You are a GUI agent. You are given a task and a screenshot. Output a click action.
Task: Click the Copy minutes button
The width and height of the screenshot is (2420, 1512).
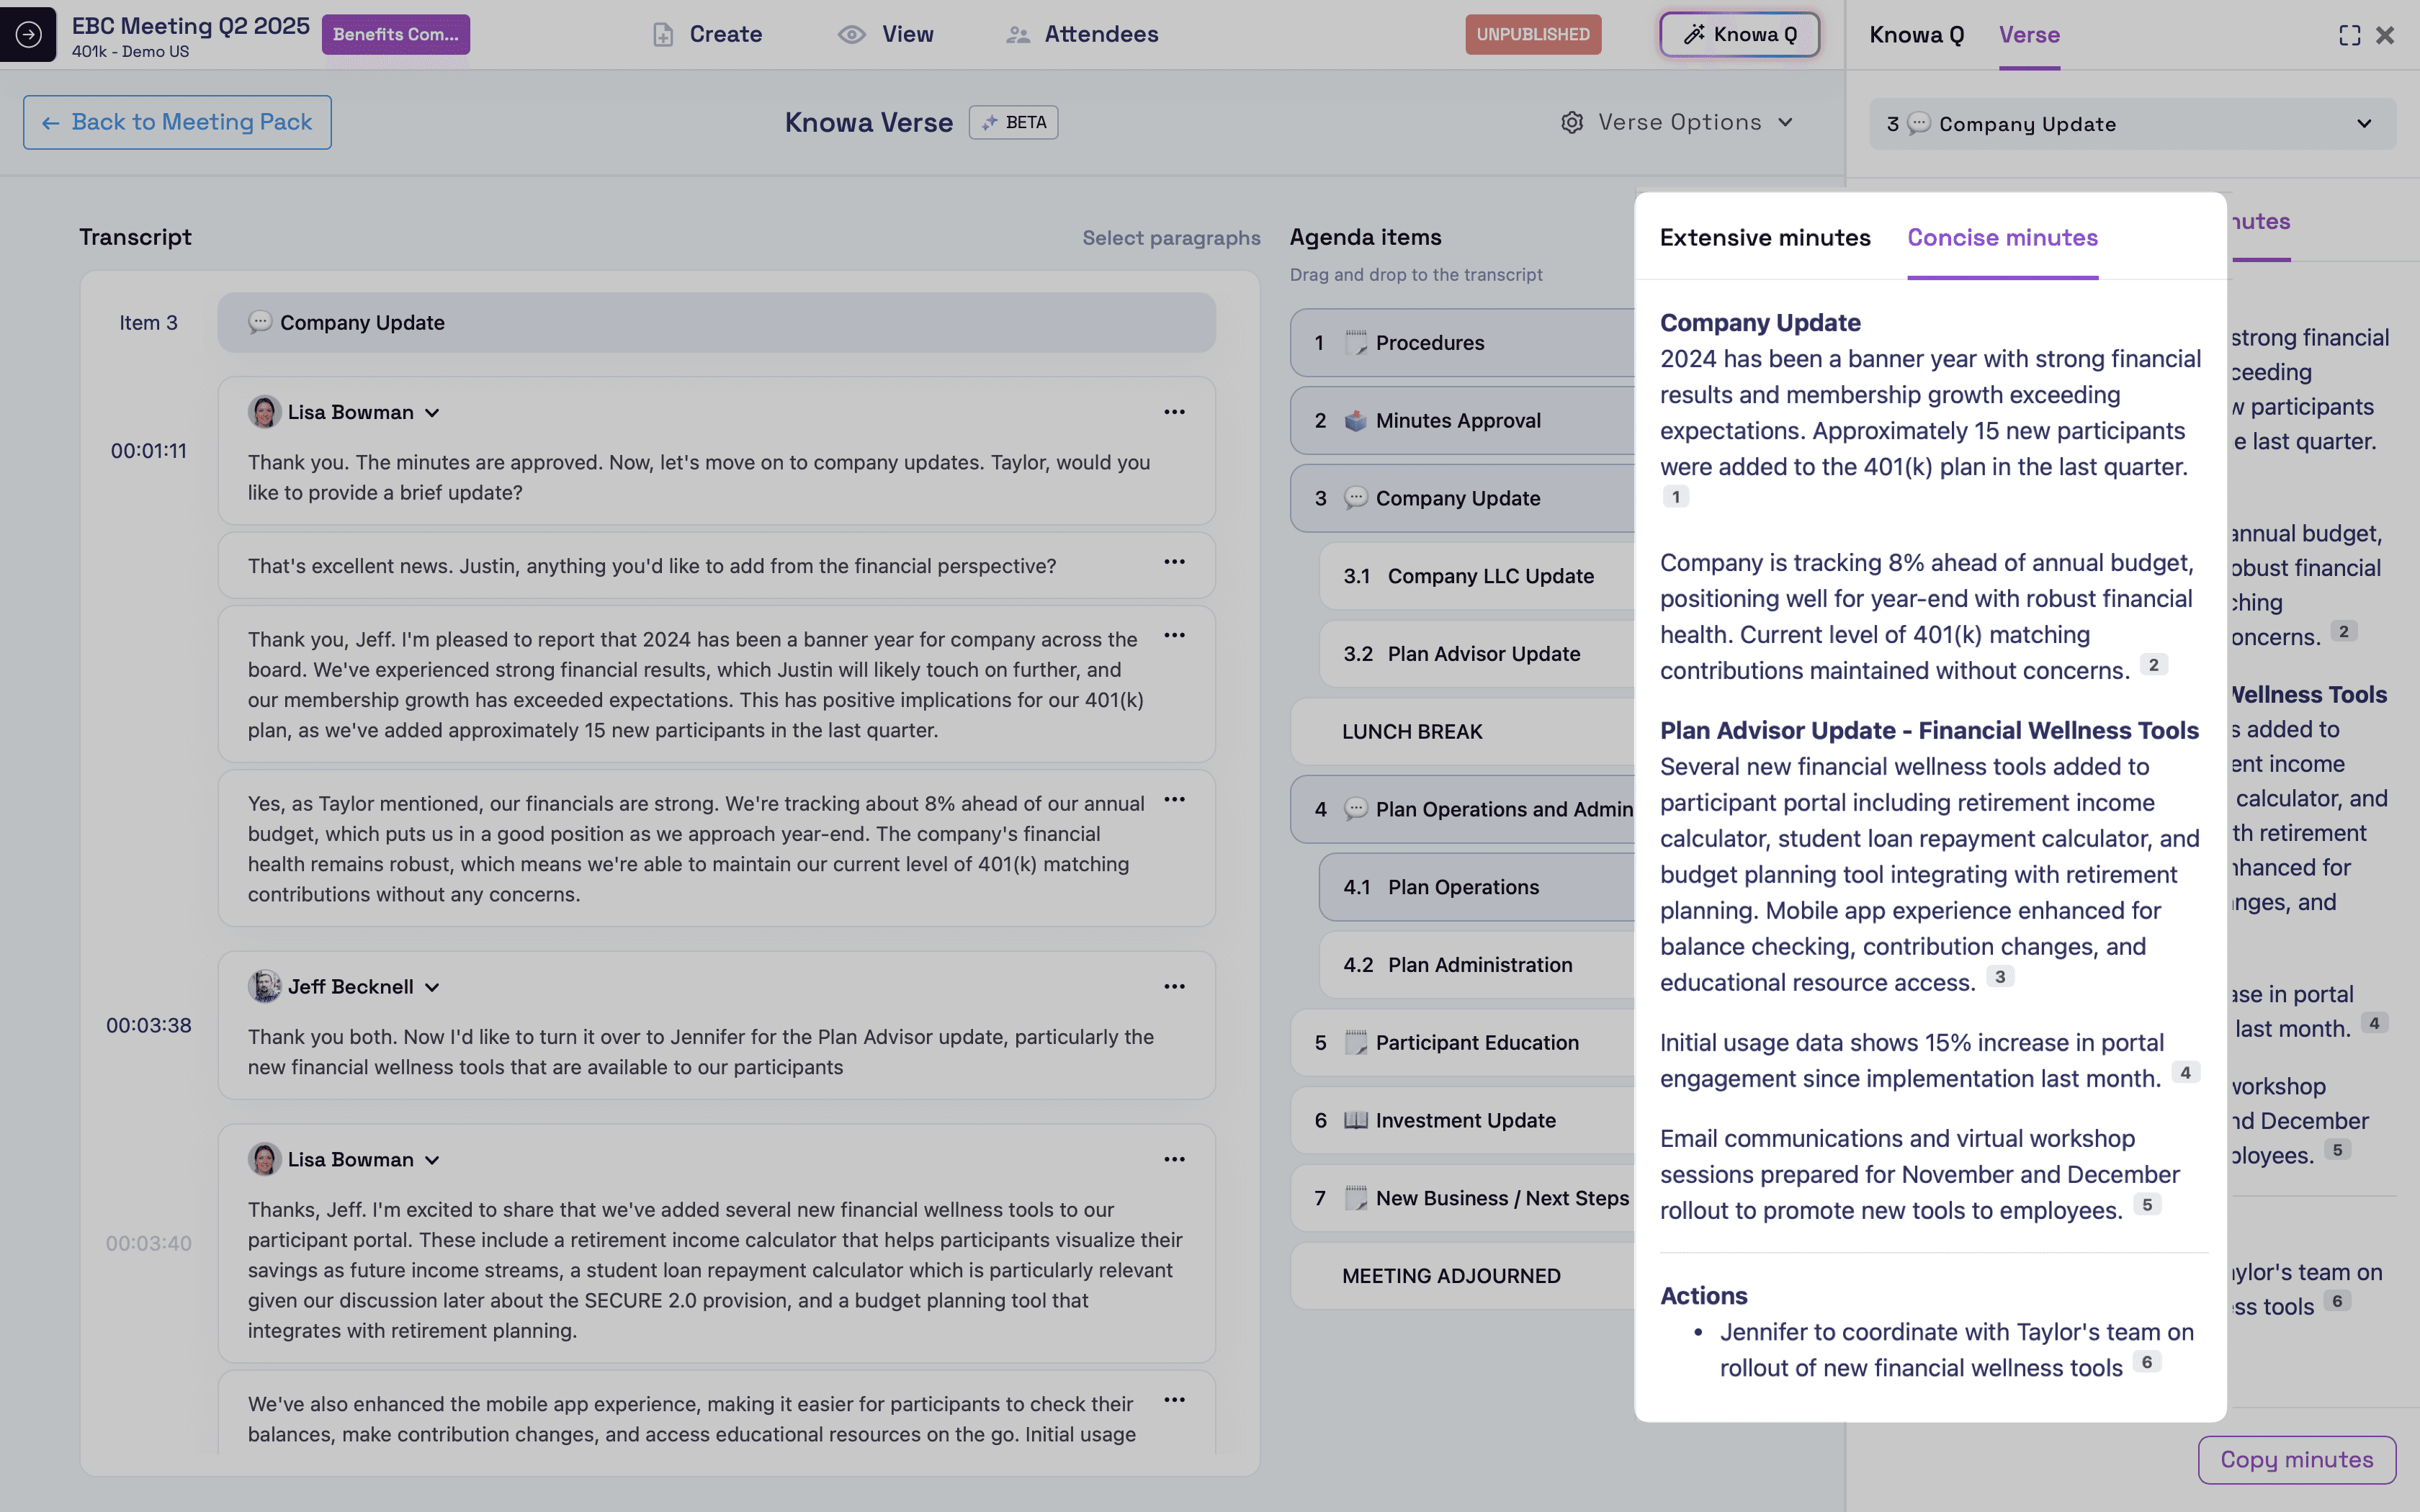pos(2296,1459)
